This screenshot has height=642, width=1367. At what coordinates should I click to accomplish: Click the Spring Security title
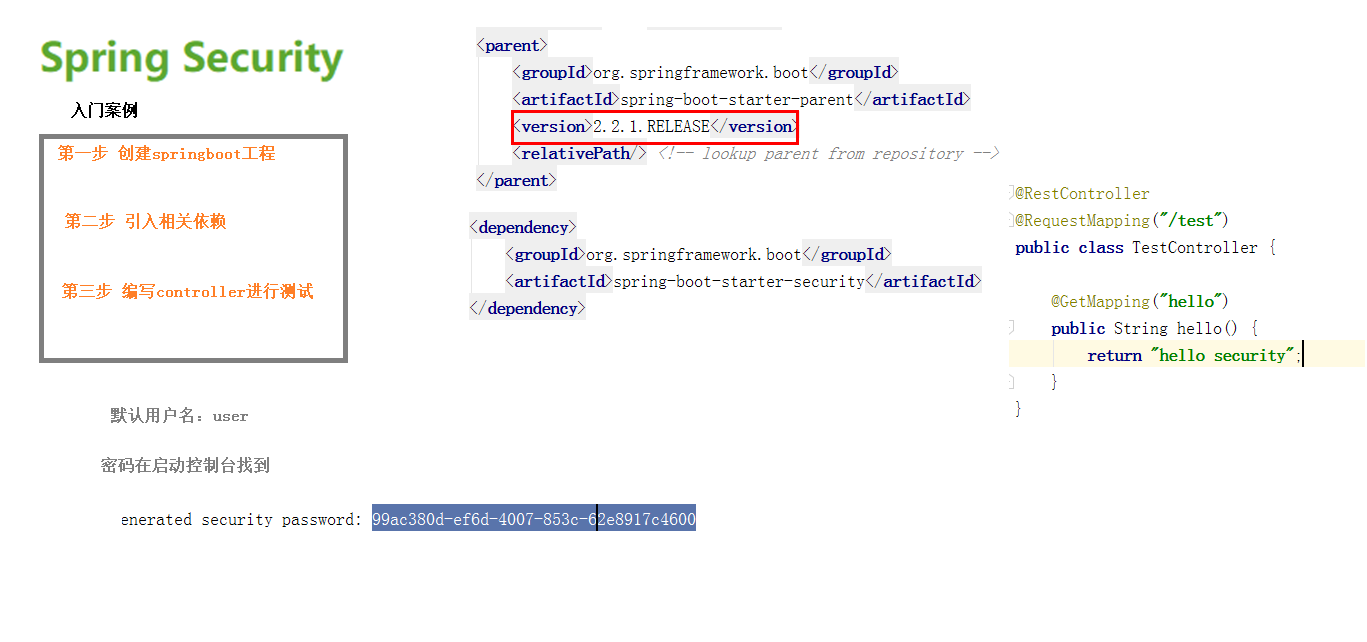(x=192, y=60)
